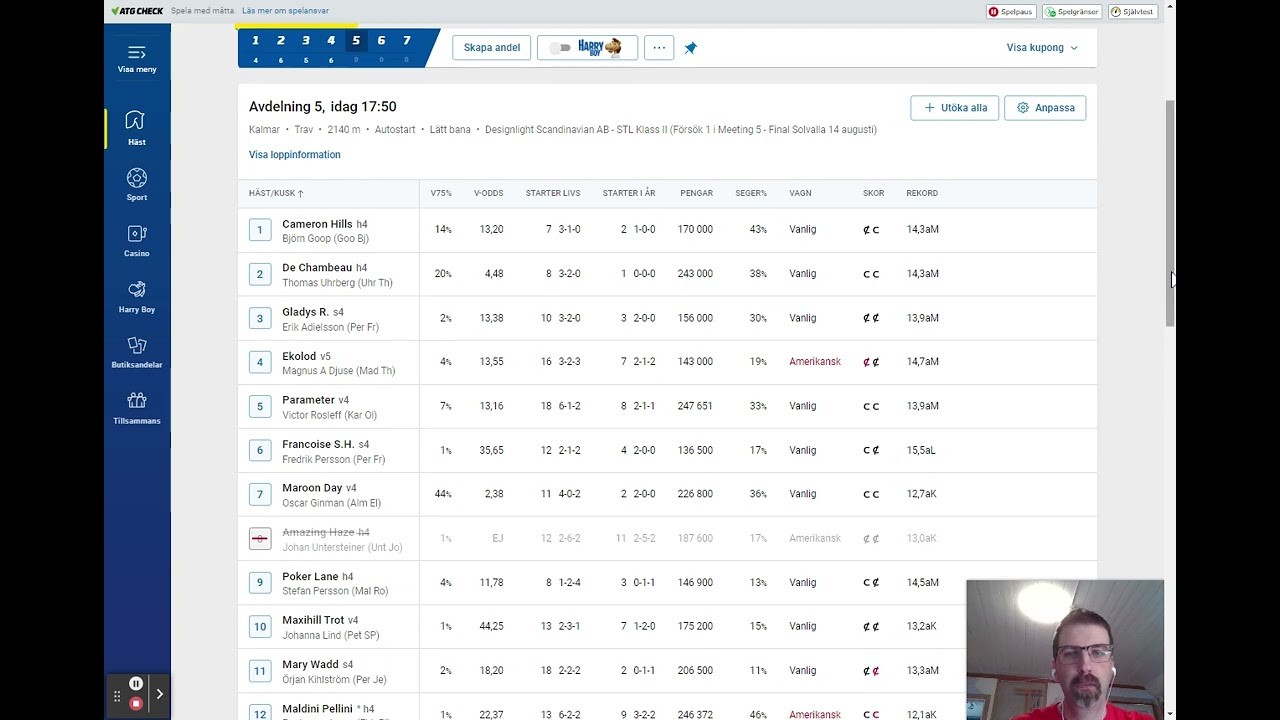Click the Skapa andel button
This screenshot has height=720, width=1280.
click(492, 48)
